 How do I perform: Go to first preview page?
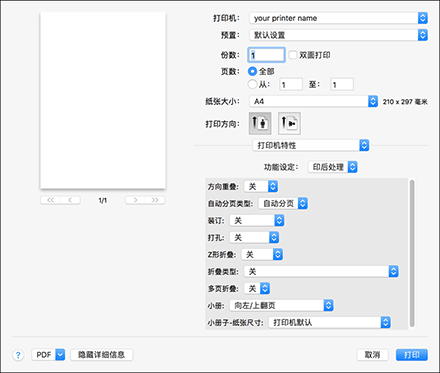point(50,200)
